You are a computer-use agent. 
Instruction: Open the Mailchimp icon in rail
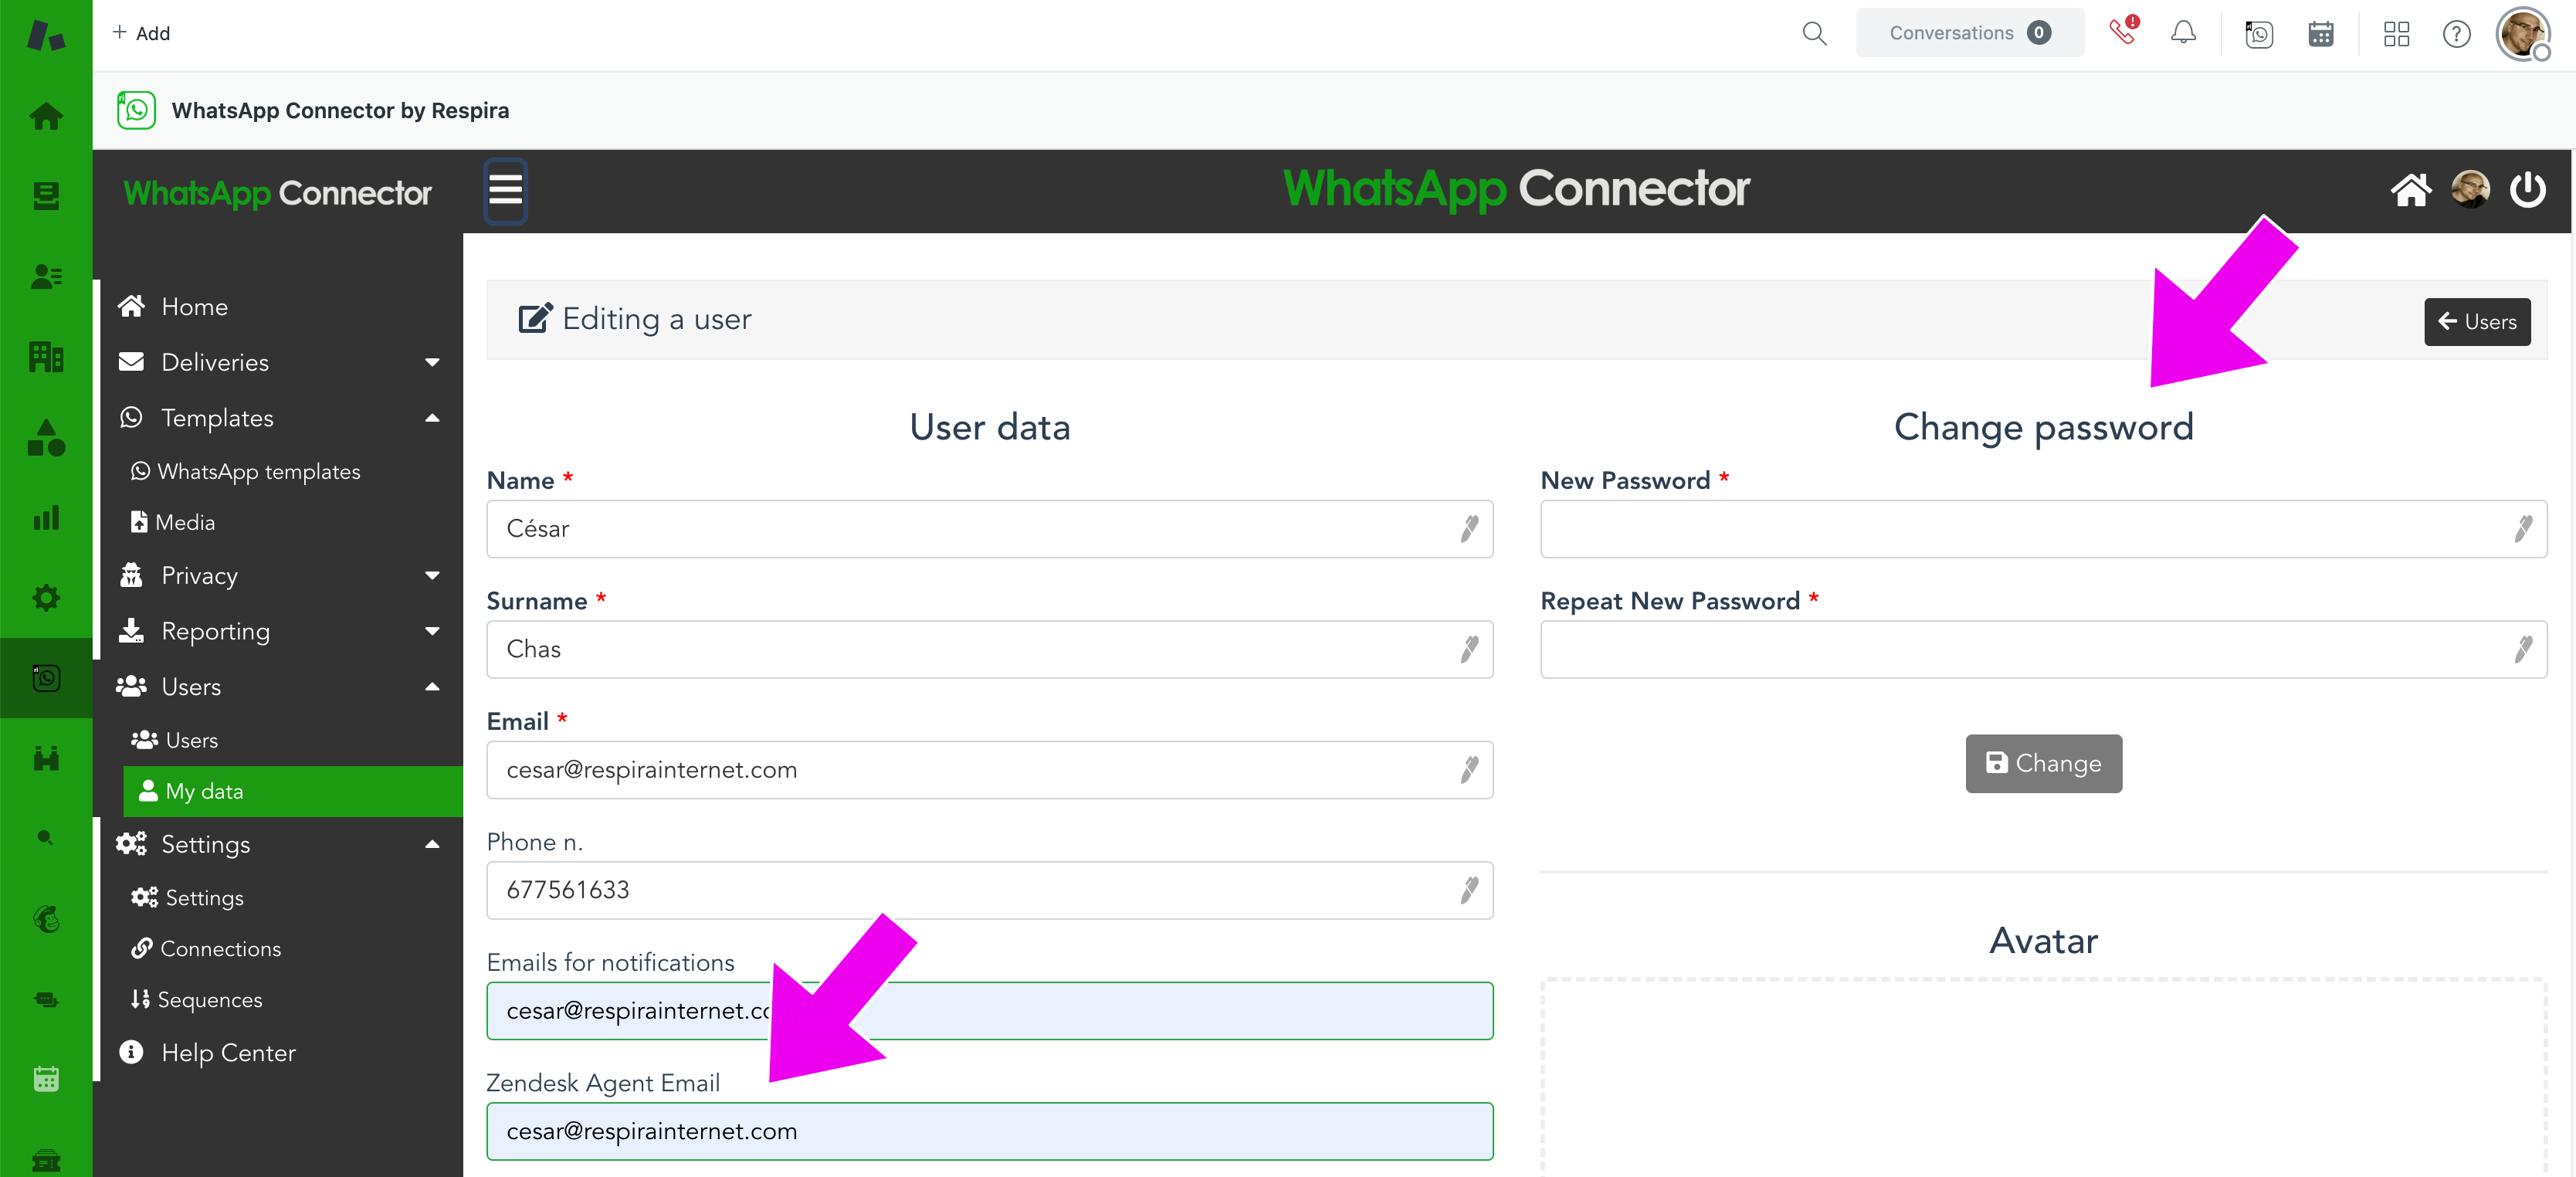(46, 919)
